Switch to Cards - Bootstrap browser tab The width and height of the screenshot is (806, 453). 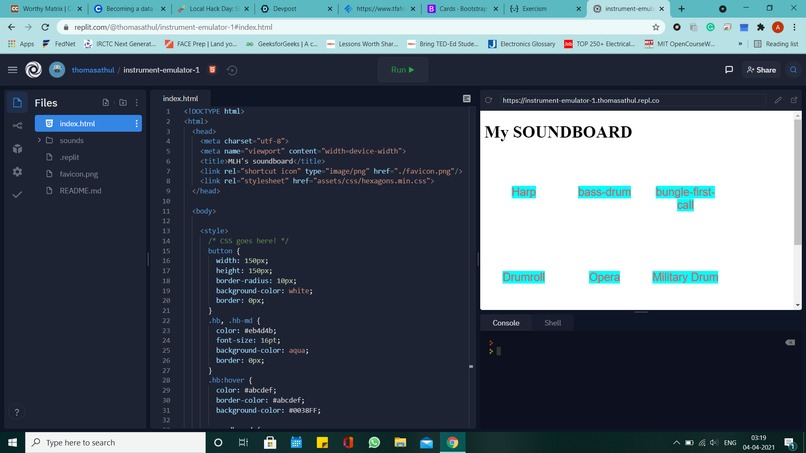pyautogui.click(x=463, y=9)
